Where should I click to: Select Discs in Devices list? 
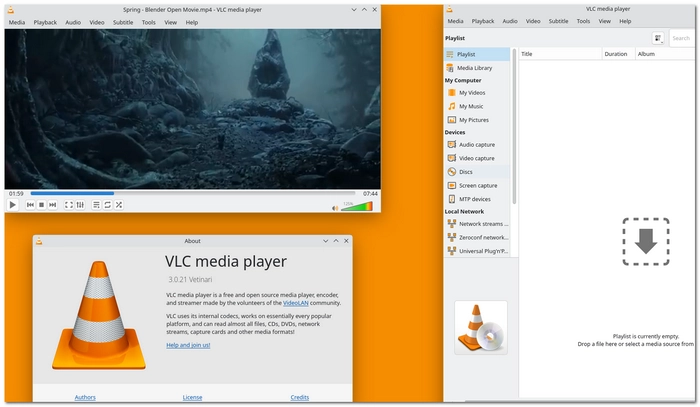tap(477, 172)
